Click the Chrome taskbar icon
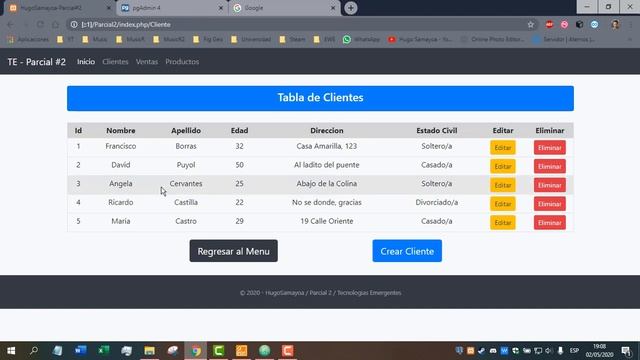Viewport: 640px width, 360px height. [x=196, y=351]
